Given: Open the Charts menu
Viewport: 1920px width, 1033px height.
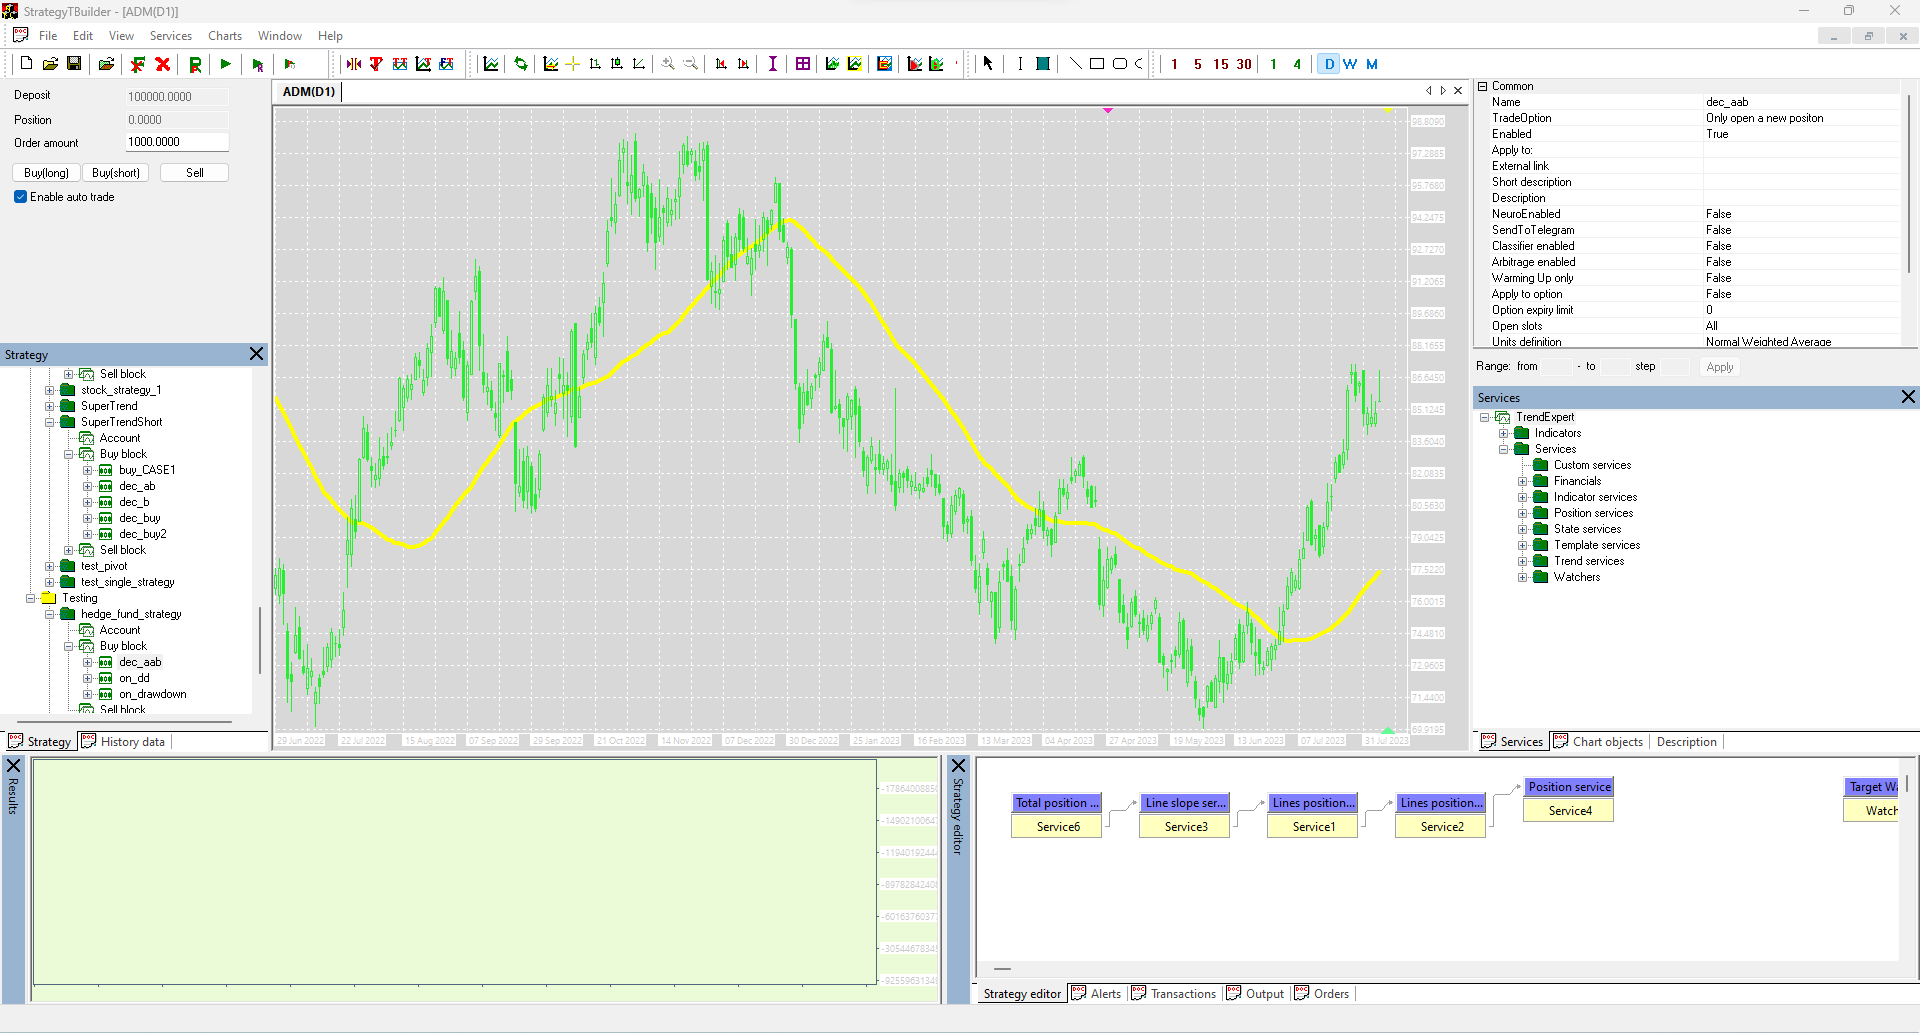Looking at the screenshot, I should click(224, 36).
